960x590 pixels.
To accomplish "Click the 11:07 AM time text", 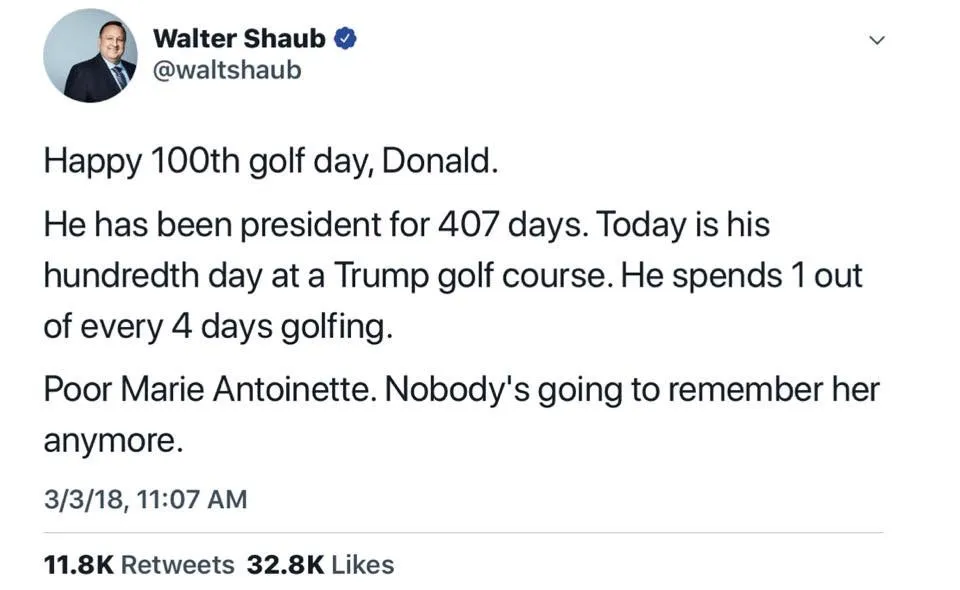I will (x=198, y=499).
